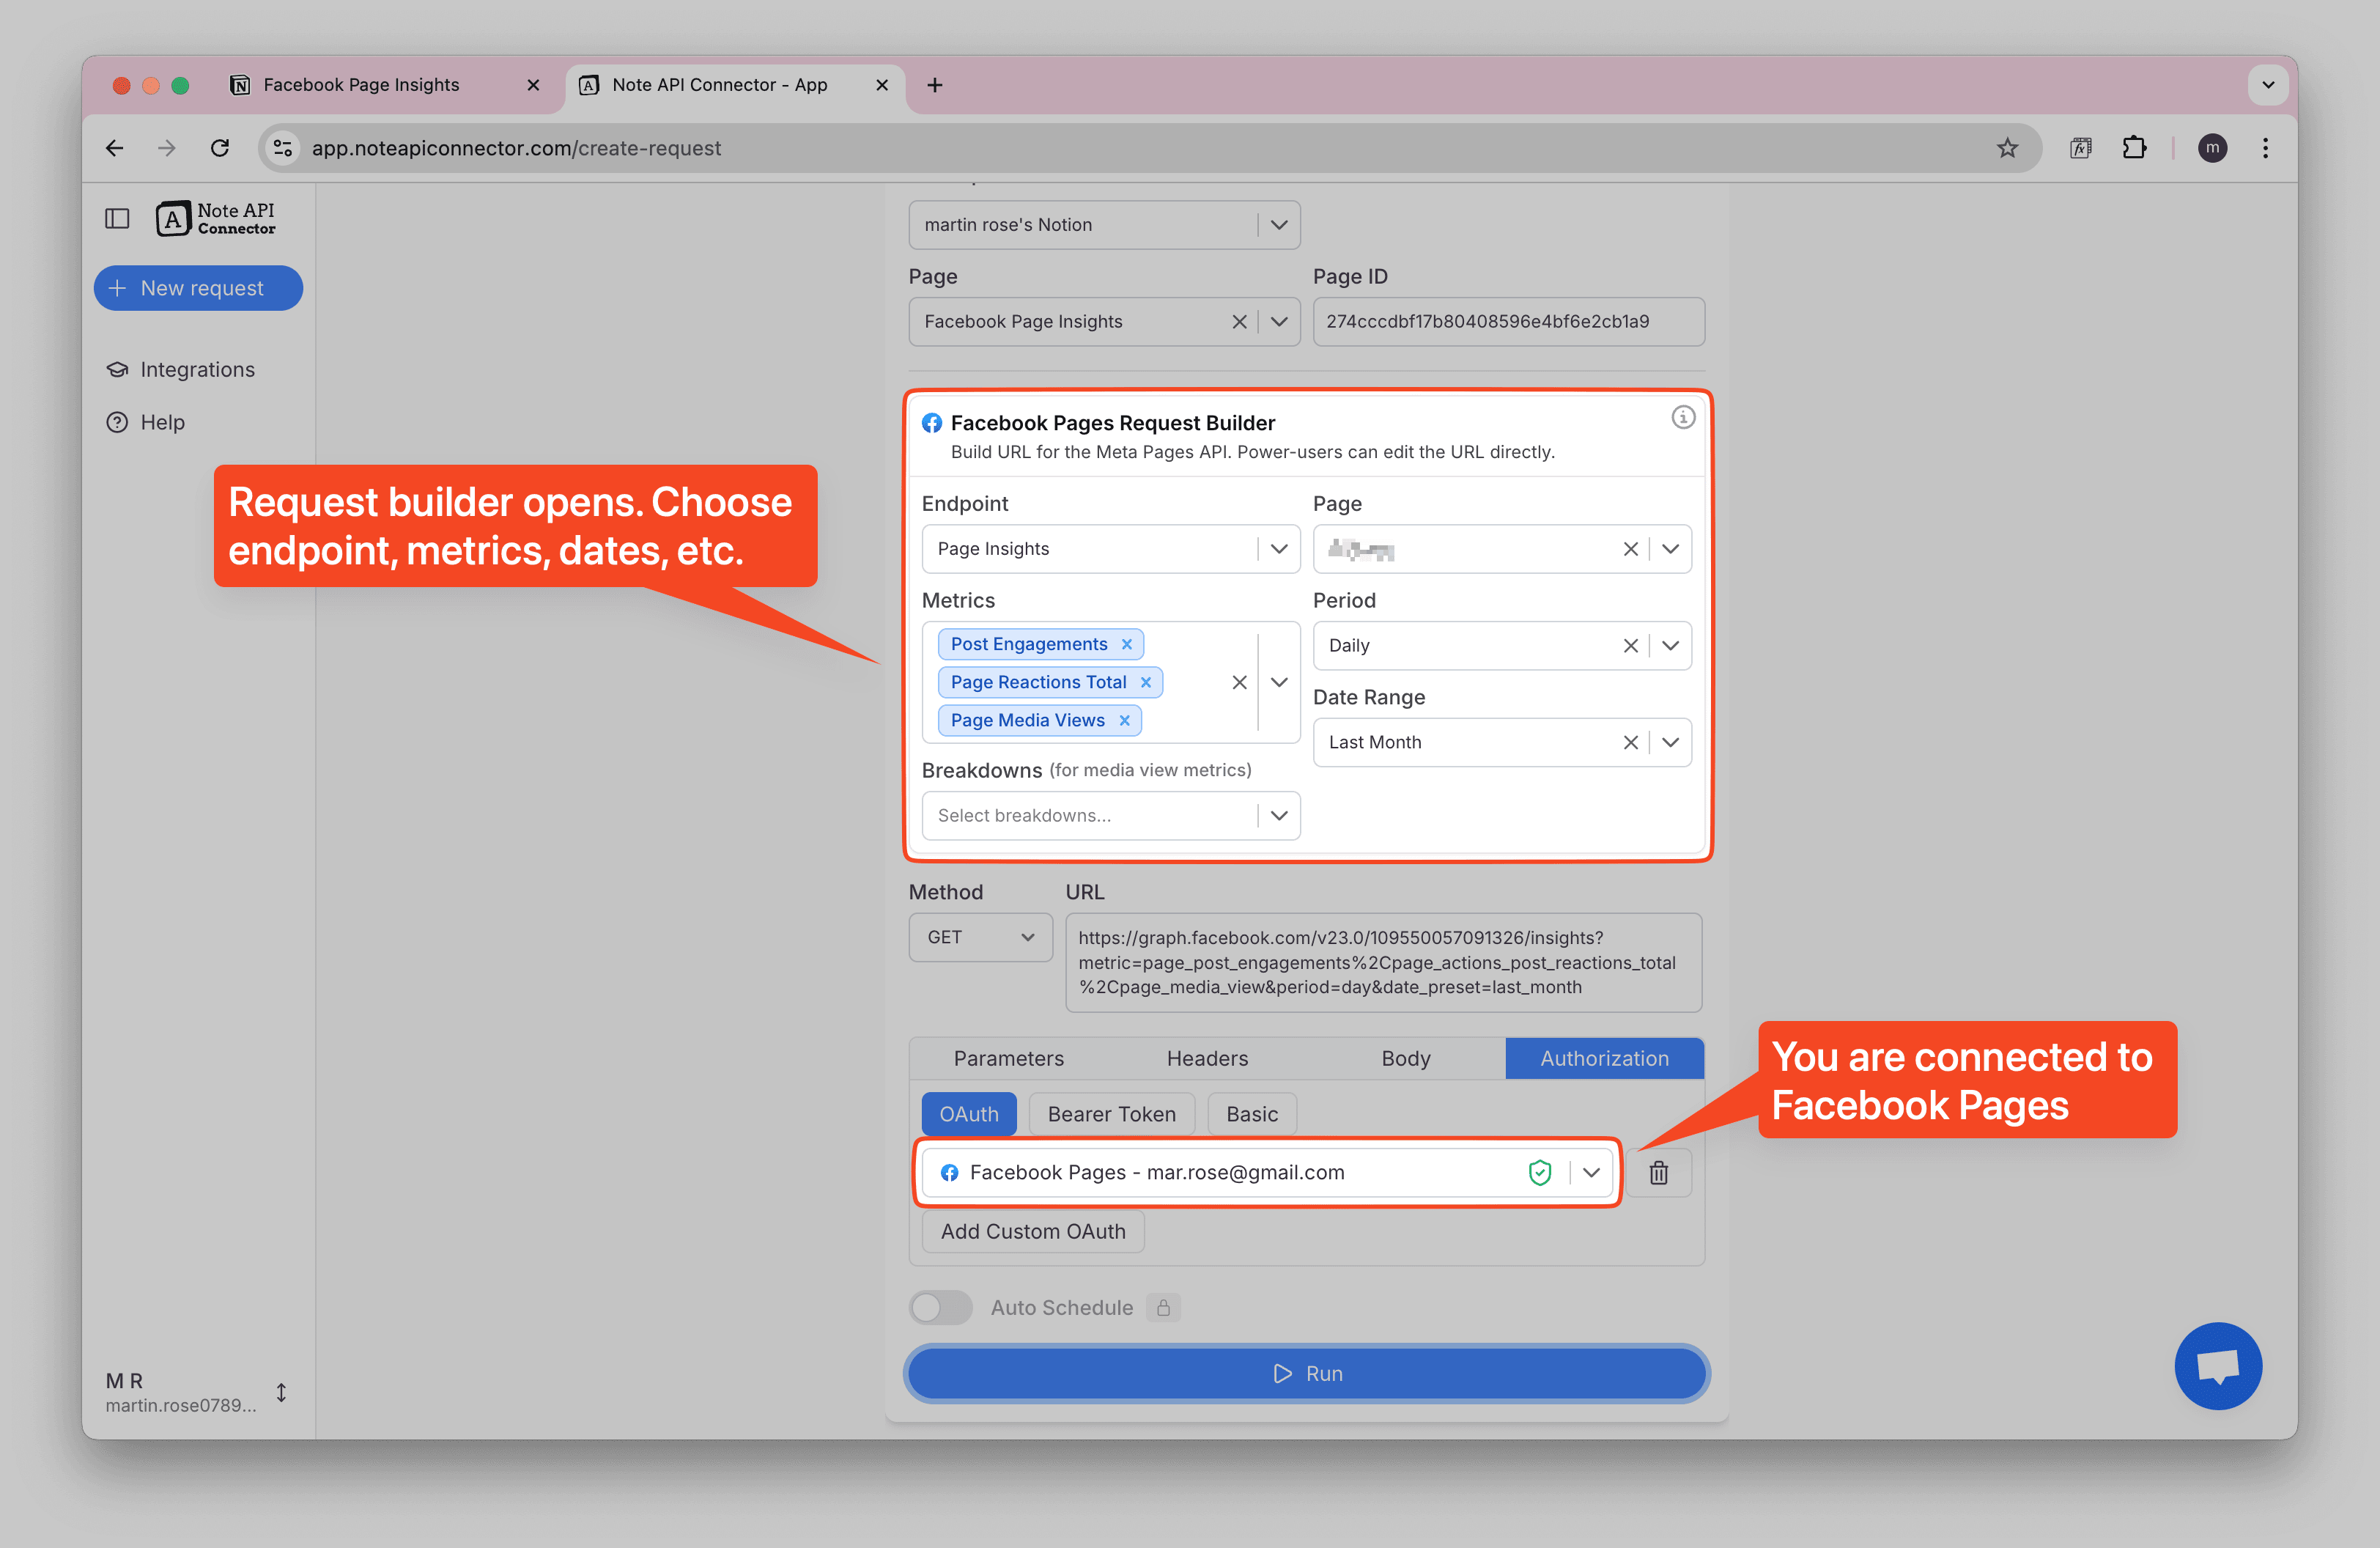
Task: Remove the Post Engagements metric tag
Action: [x=1127, y=644]
